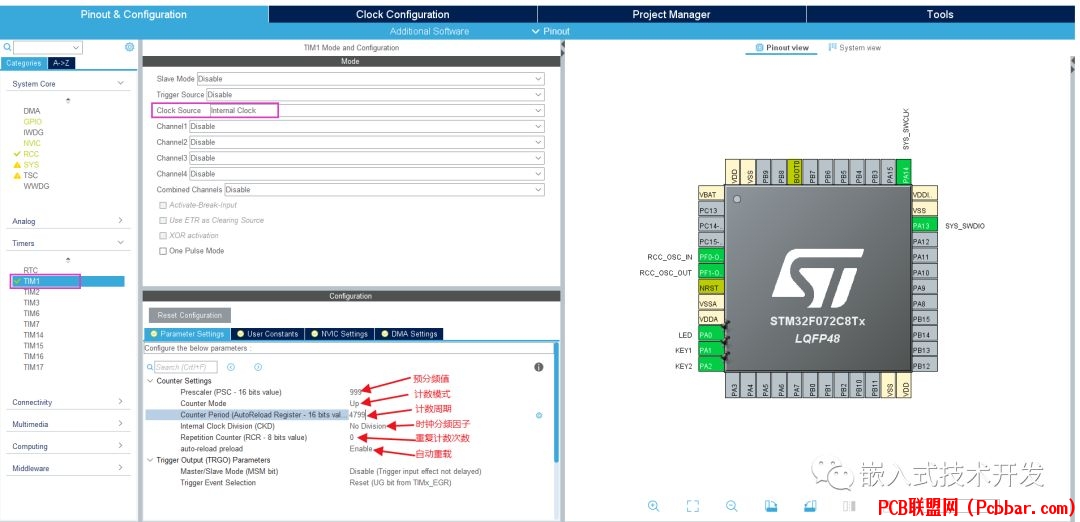Enable Activate-Break-Input checkbox
1080x522 pixels.
tap(163, 205)
